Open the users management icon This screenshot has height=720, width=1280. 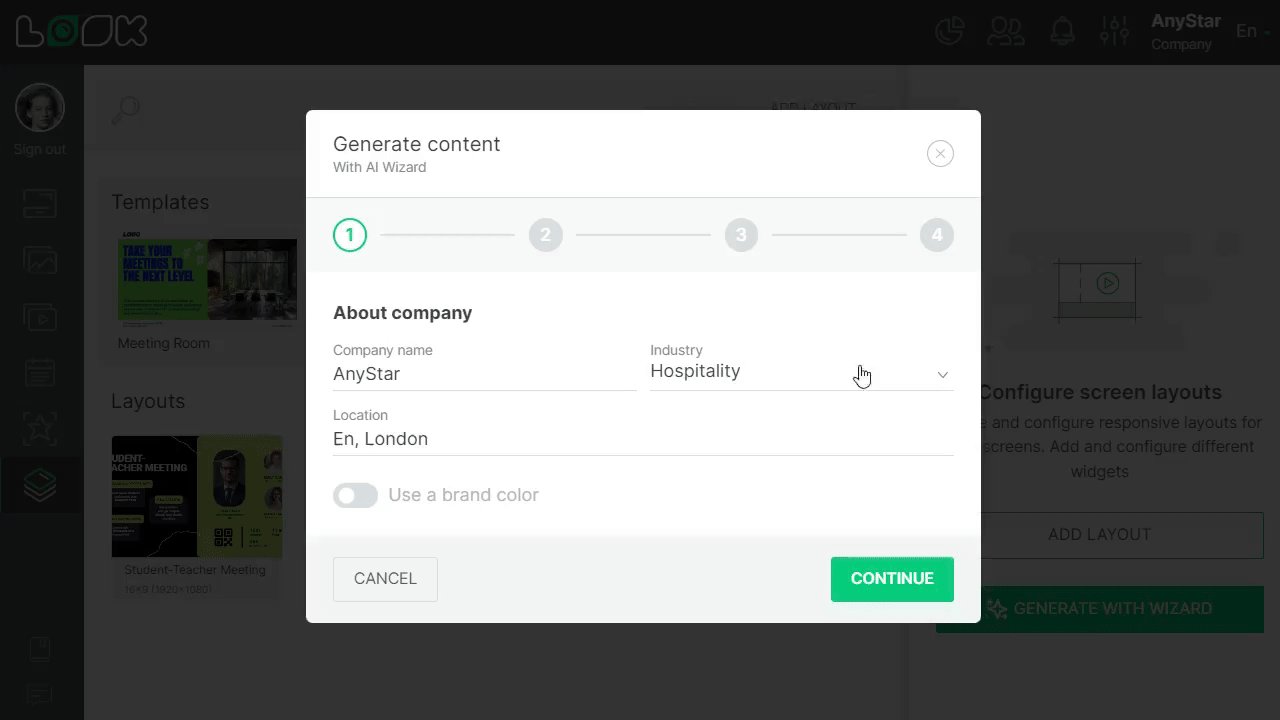[x=1006, y=31]
